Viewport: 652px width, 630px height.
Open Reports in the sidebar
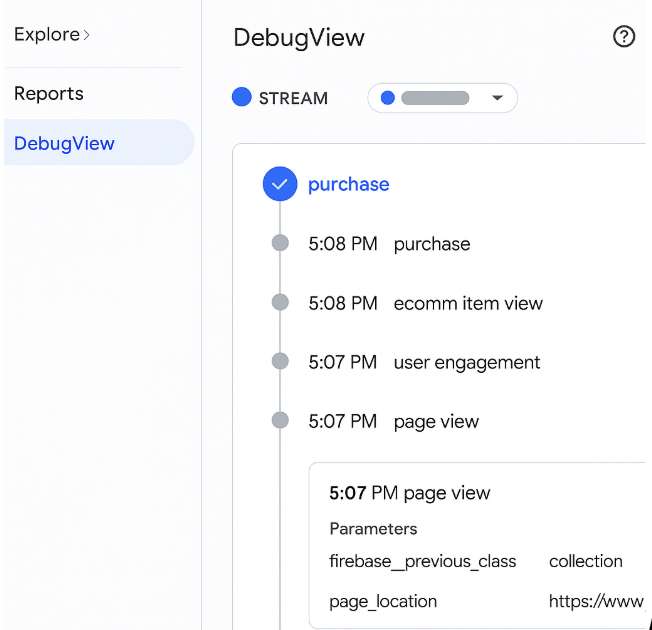(49, 94)
